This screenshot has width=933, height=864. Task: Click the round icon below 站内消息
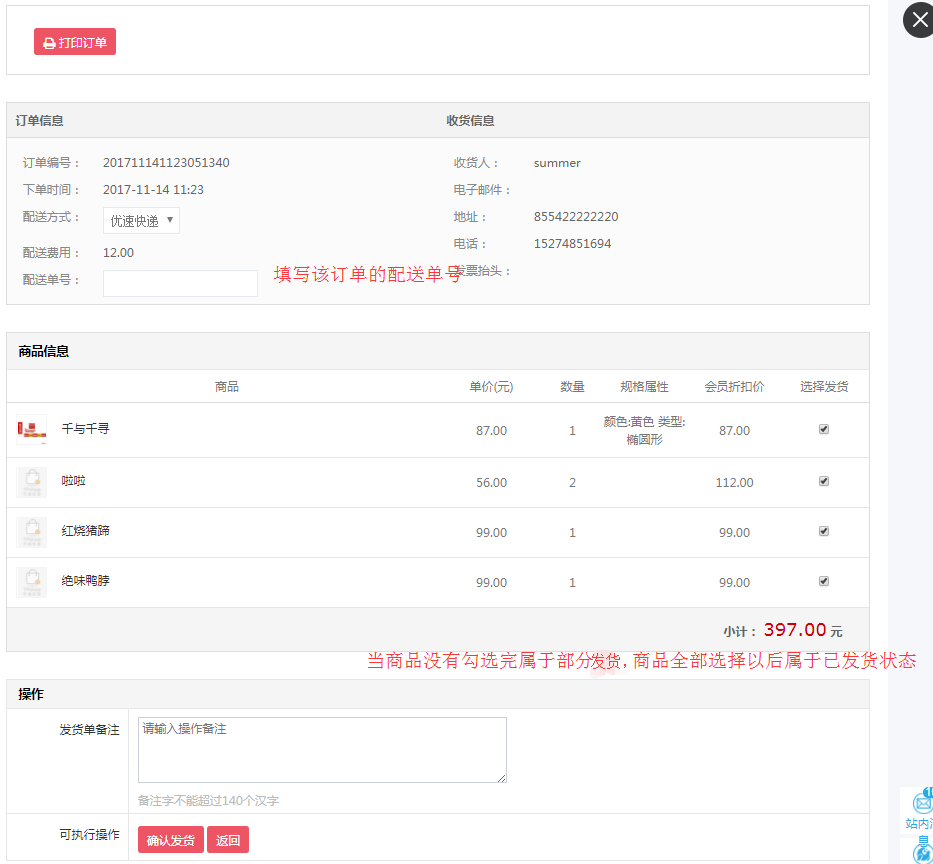923,853
